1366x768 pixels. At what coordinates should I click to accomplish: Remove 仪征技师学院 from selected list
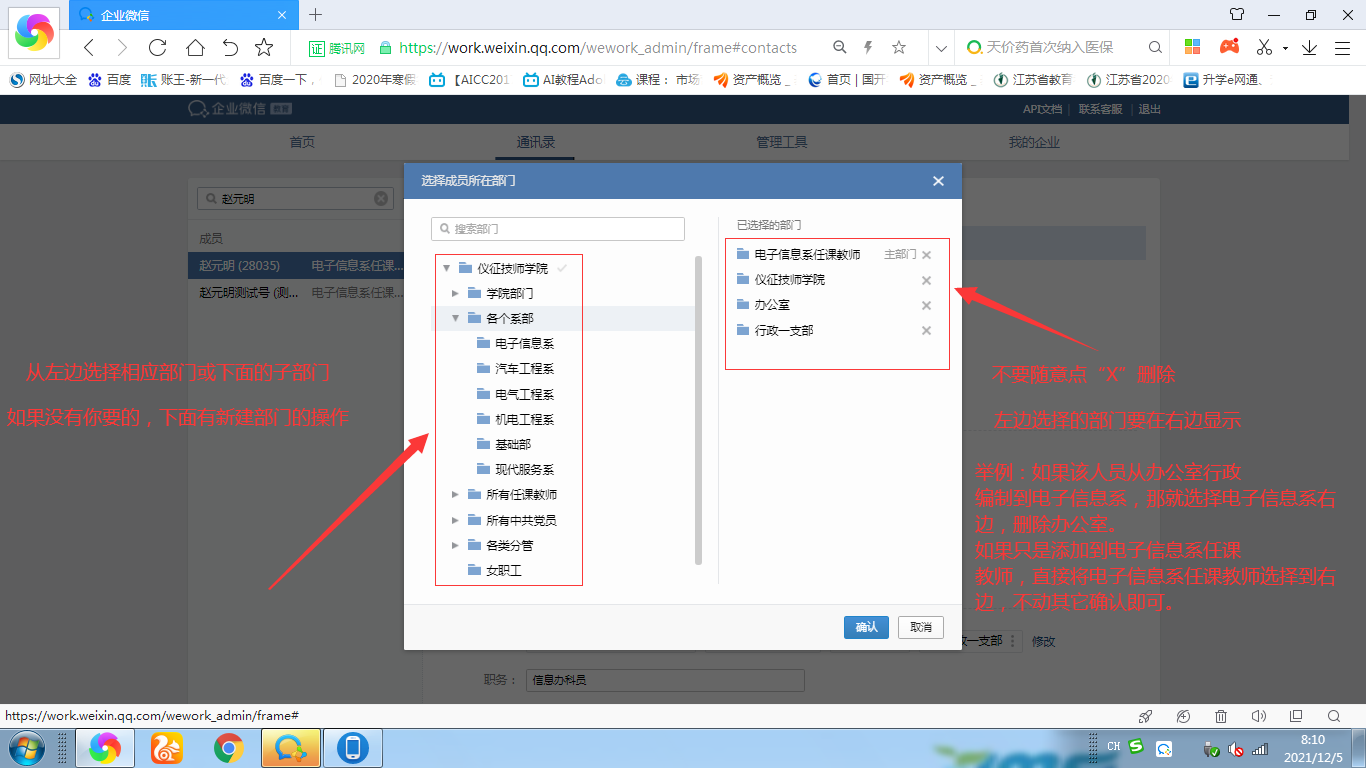point(926,281)
